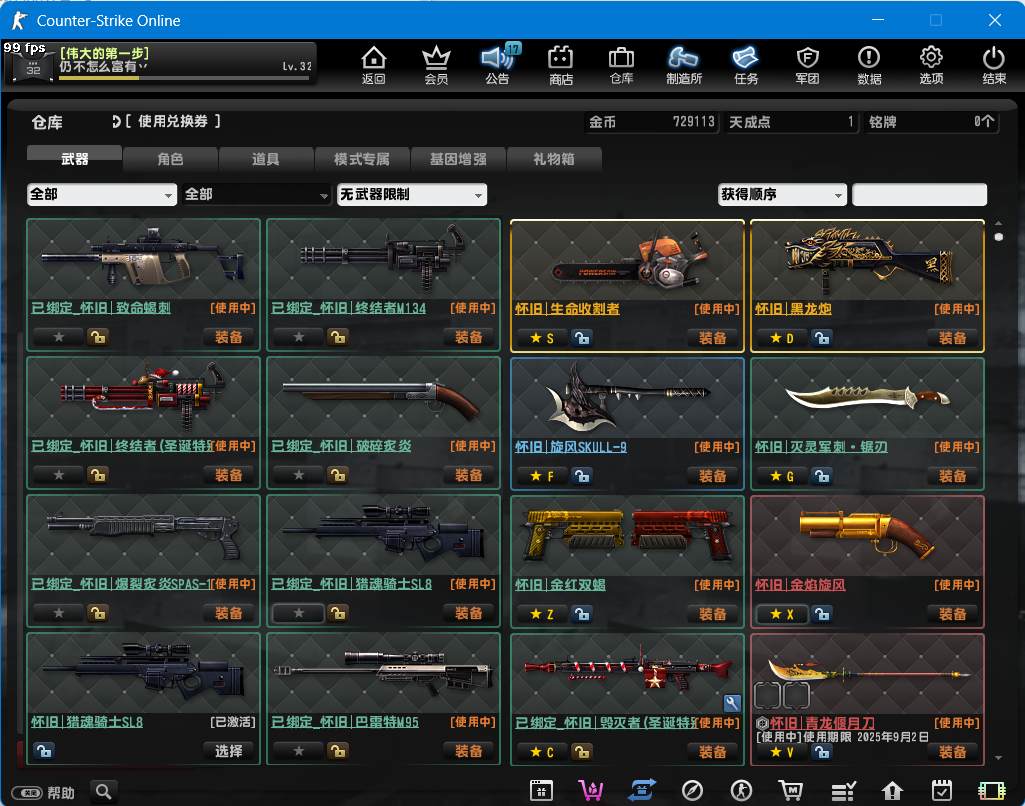Switch to the 模式专属 tab
The image size is (1025, 806).
(362, 159)
